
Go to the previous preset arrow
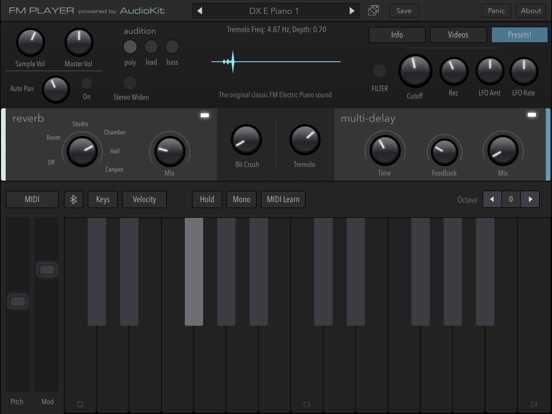pyautogui.click(x=200, y=11)
